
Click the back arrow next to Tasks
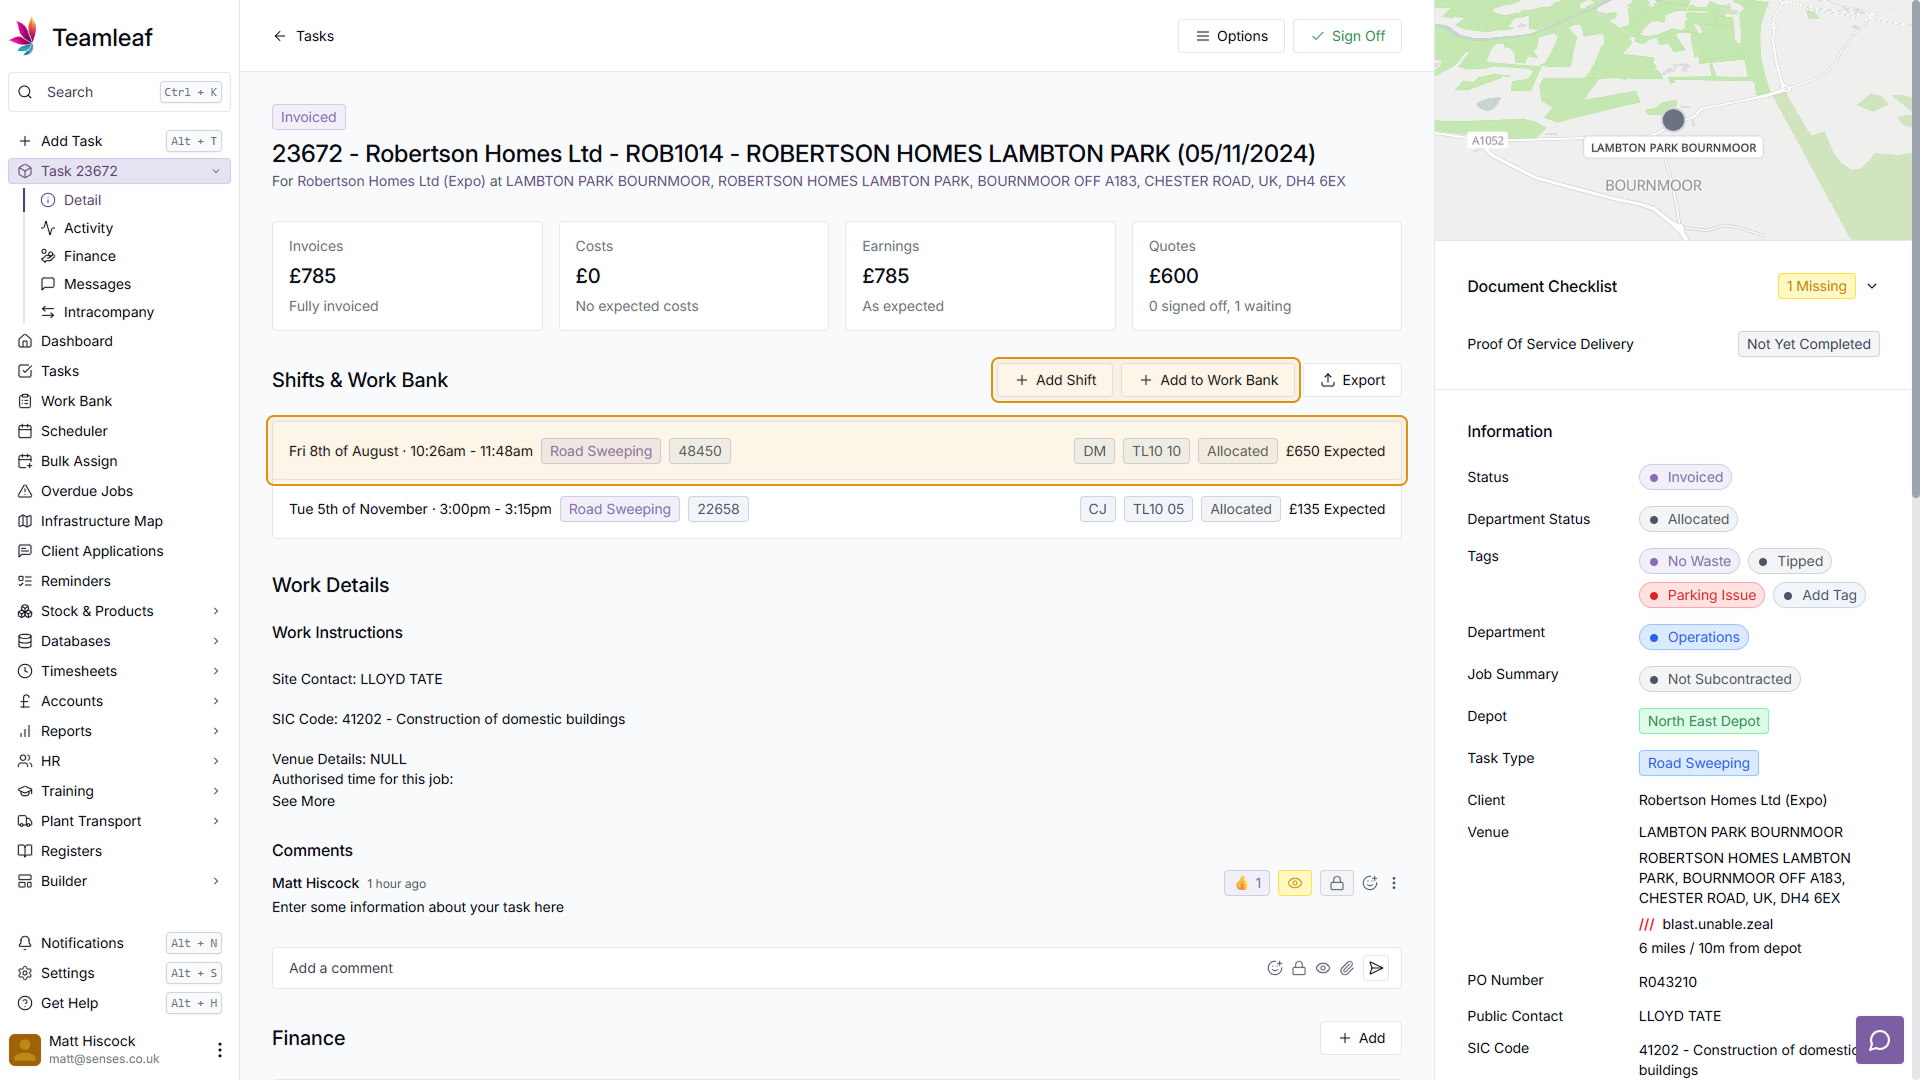point(280,36)
